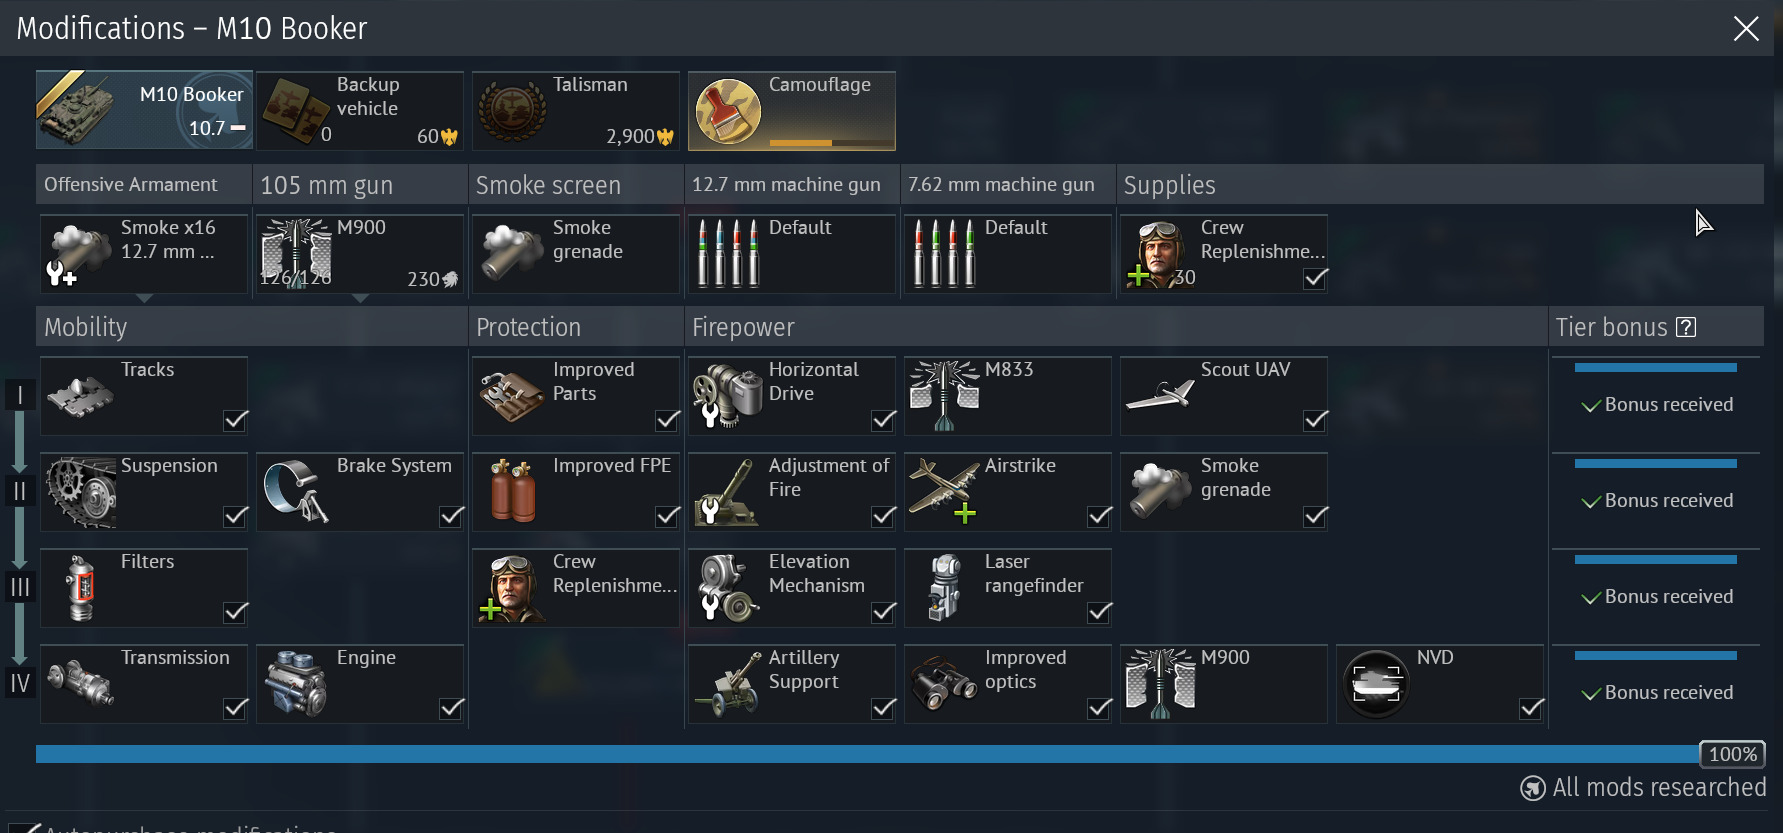The image size is (1783, 833).
Task: Click the Talisman emblem icon
Action: [x=512, y=111]
